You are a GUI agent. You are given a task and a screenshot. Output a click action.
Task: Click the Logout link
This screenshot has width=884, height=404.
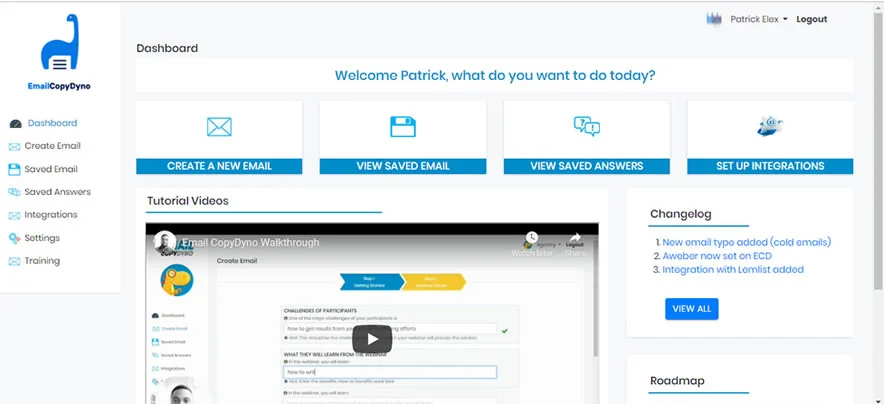pos(811,19)
